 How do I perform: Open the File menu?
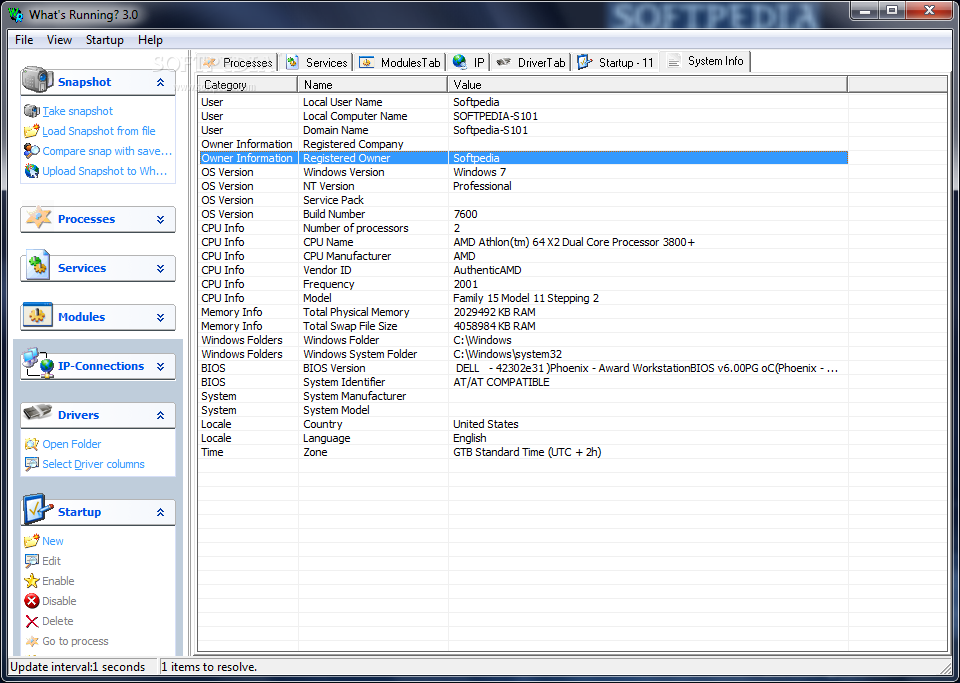[24, 40]
